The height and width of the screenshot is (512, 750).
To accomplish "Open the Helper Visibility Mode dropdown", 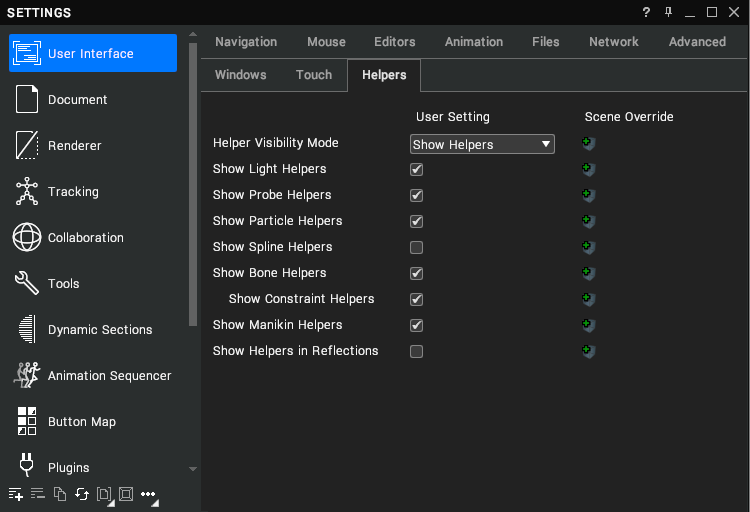I will point(482,144).
